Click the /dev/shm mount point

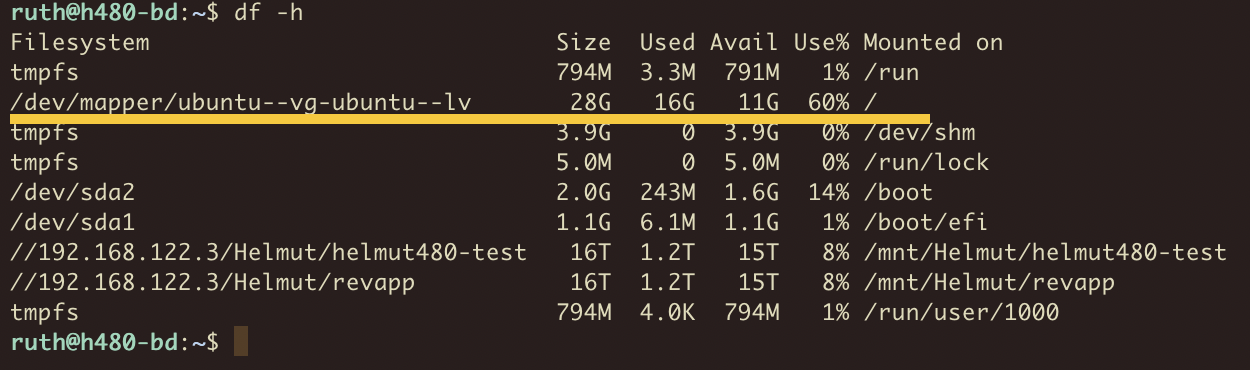919,132
